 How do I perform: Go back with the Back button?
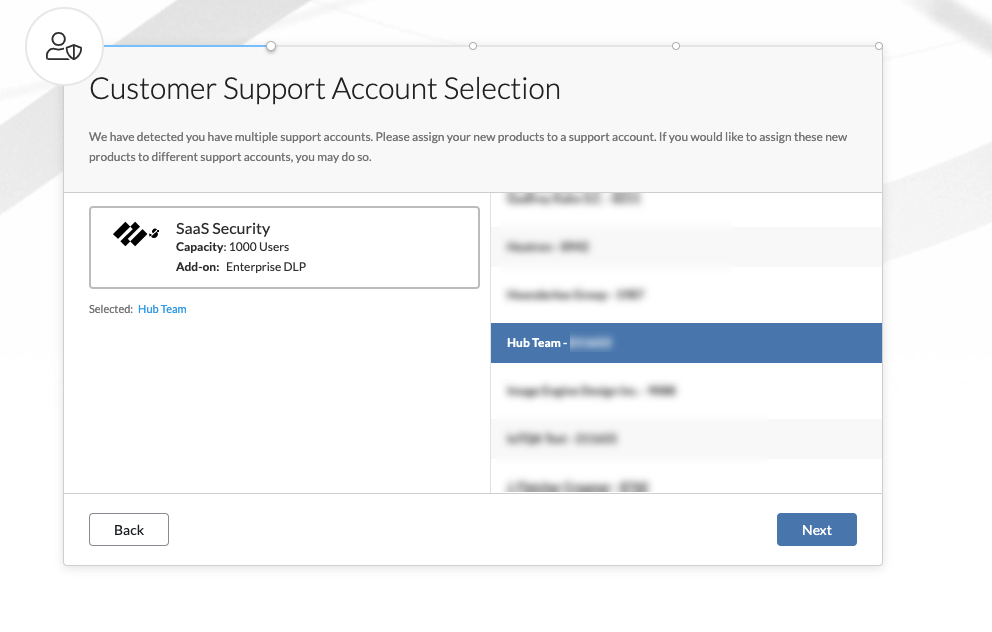129,530
